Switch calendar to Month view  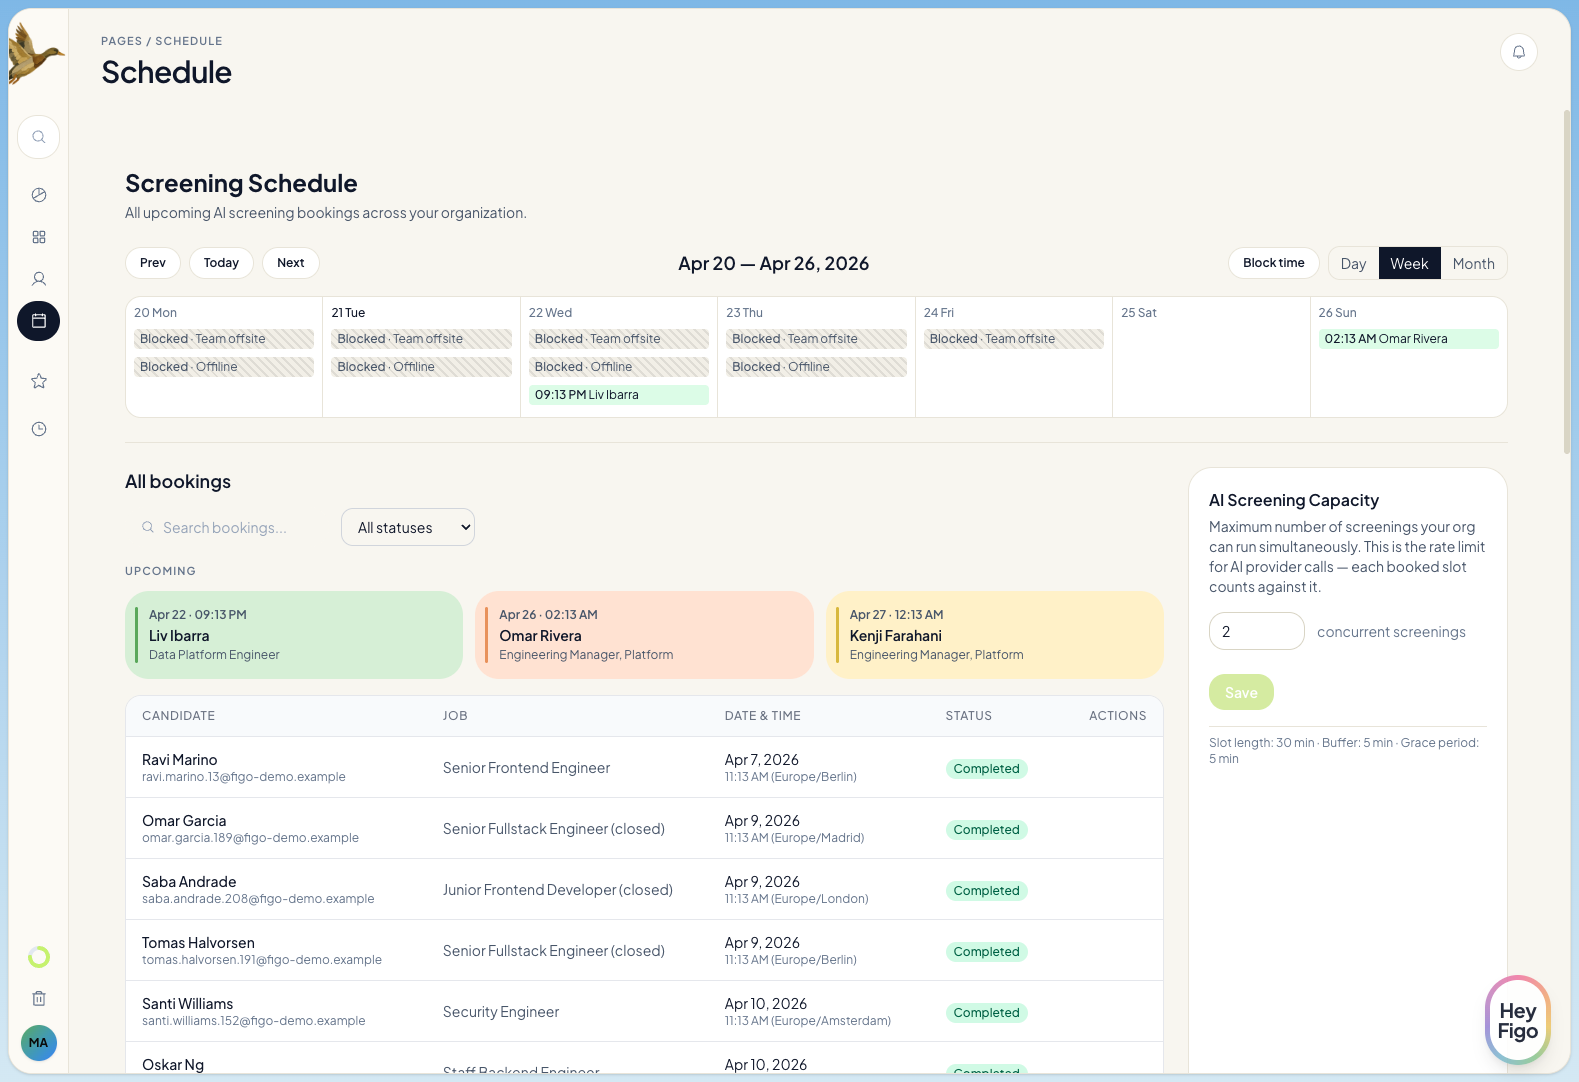(x=1473, y=264)
